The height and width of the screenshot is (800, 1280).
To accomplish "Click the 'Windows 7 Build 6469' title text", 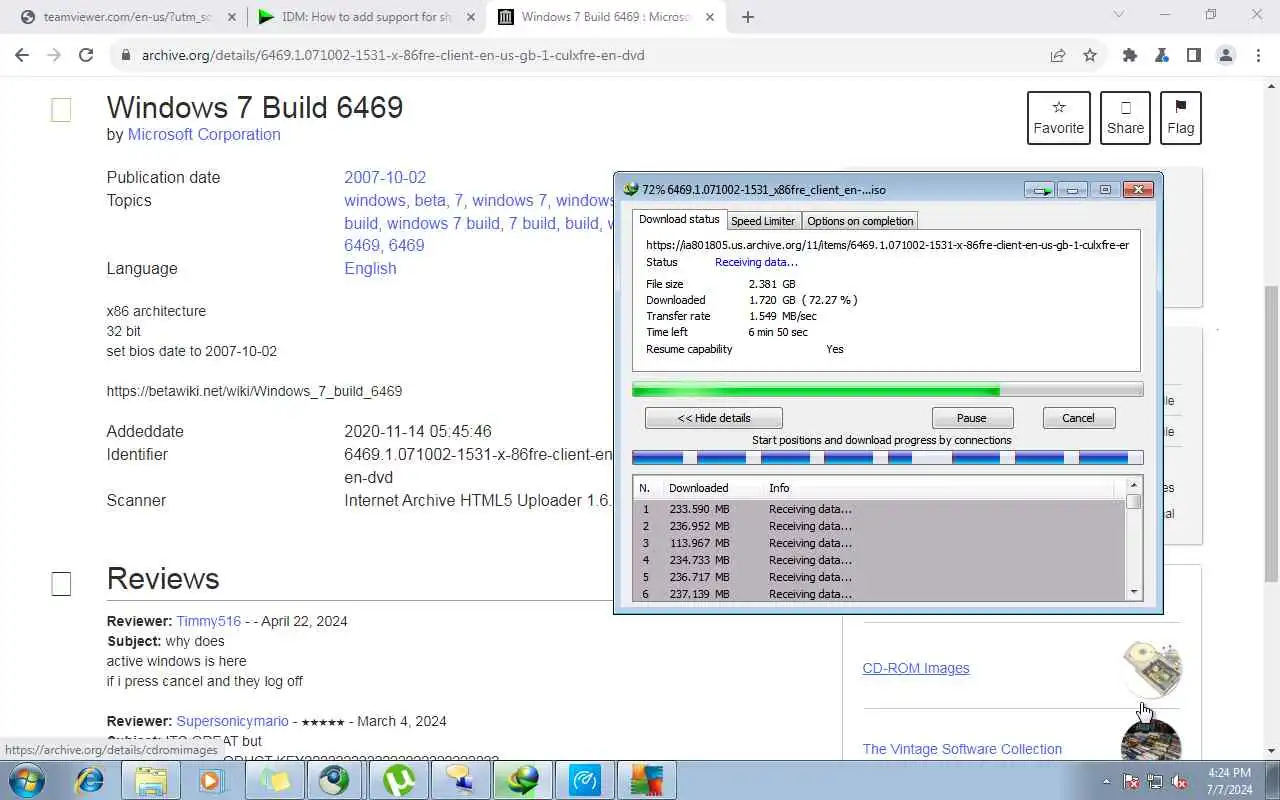I will pos(255,108).
